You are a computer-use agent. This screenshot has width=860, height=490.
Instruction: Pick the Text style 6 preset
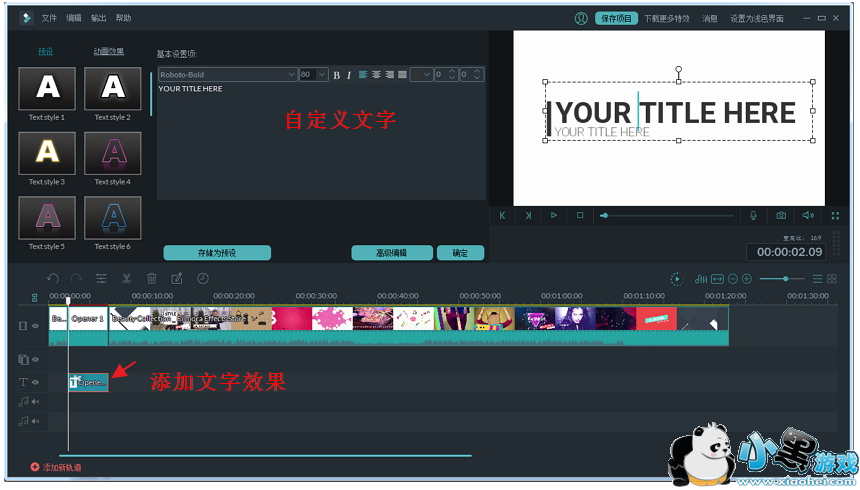(x=112, y=218)
